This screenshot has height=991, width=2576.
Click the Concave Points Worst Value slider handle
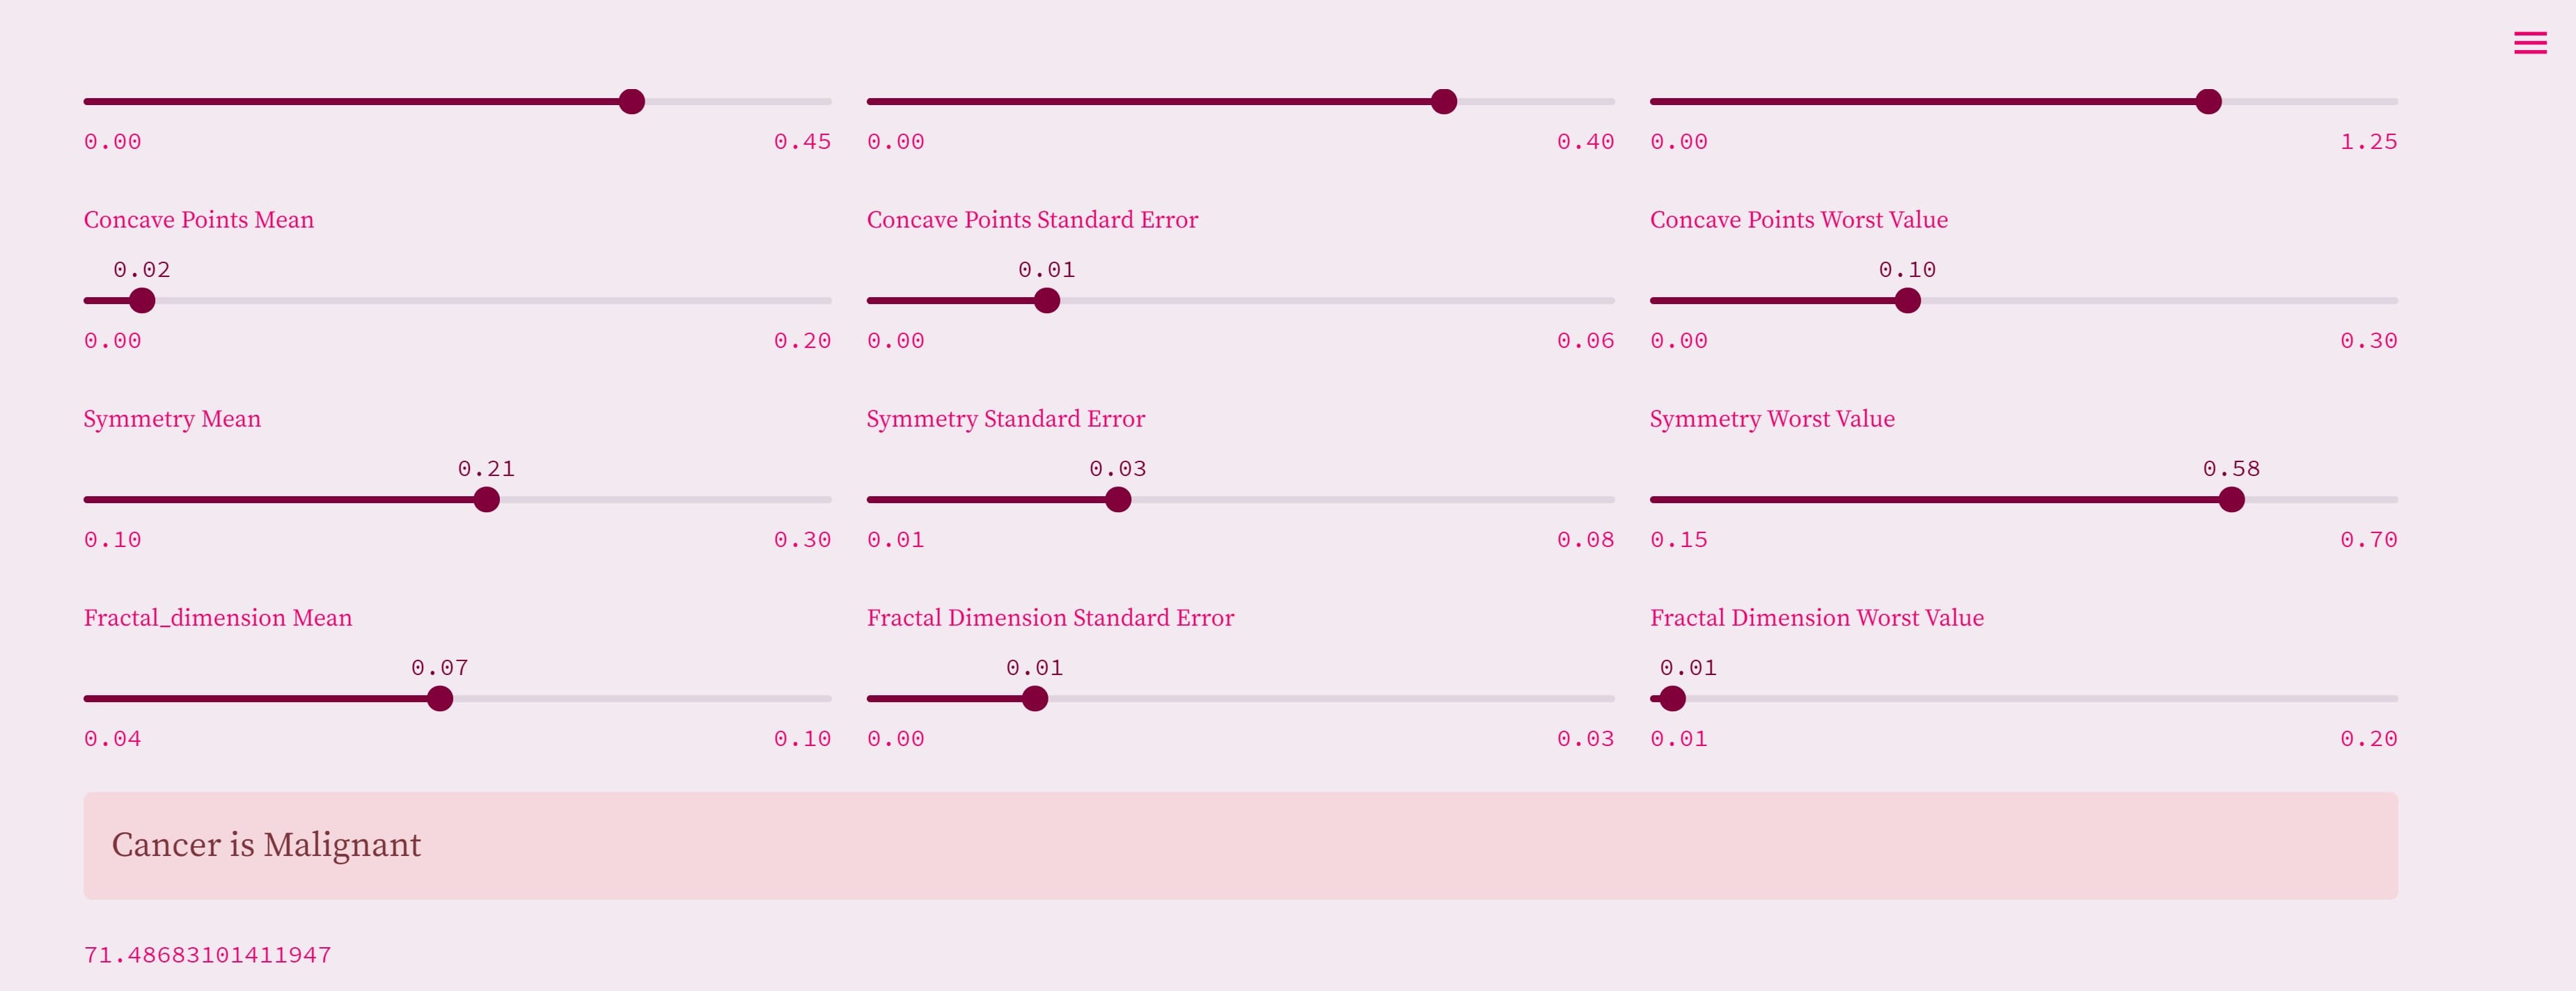[1907, 300]
